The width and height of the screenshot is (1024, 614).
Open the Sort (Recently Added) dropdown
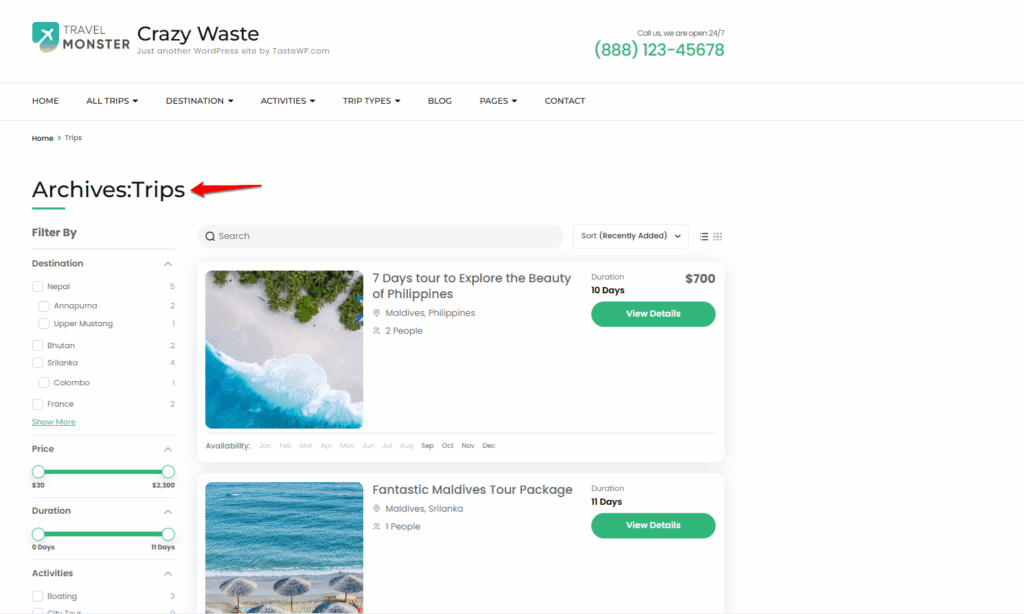tap(630, 236)
